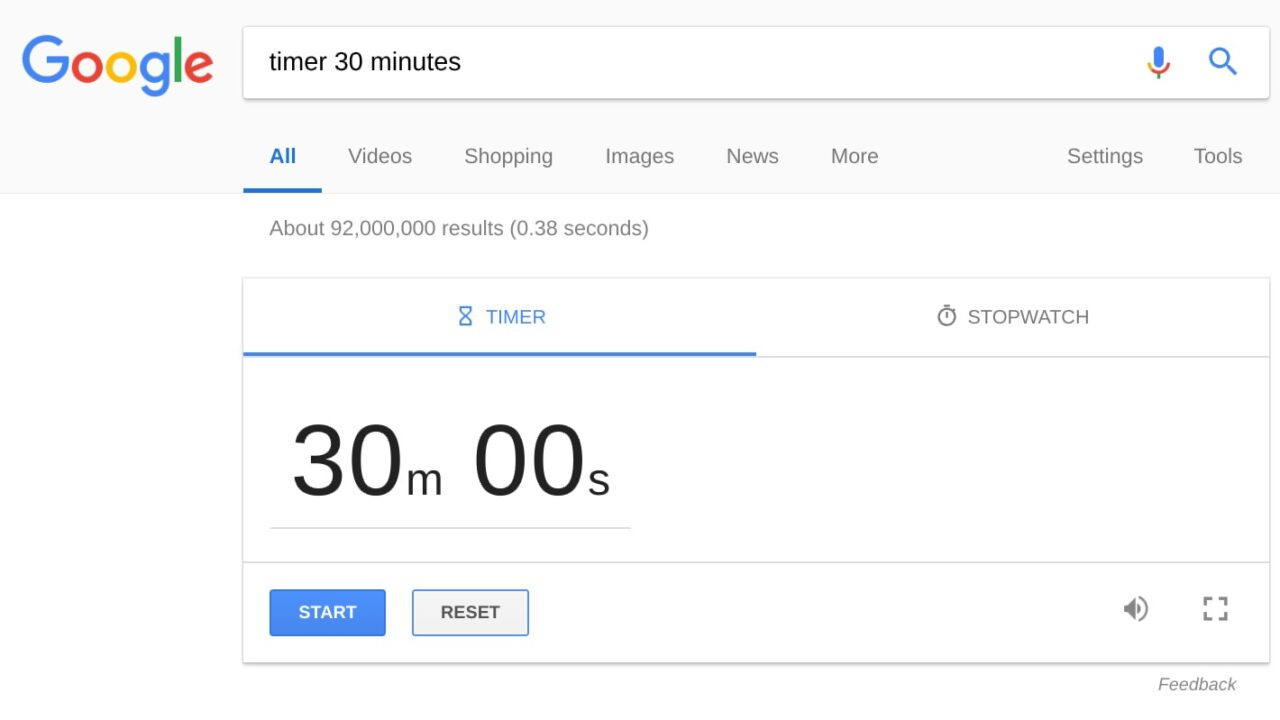Viewport: 1280px width, 720px height.
Task: Open the Feedback link
Action: point(1196,684)
